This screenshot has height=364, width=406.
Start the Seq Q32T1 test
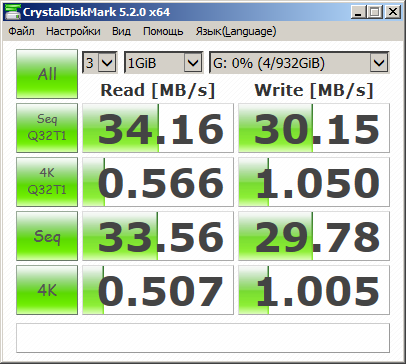(x=47, y=128)
